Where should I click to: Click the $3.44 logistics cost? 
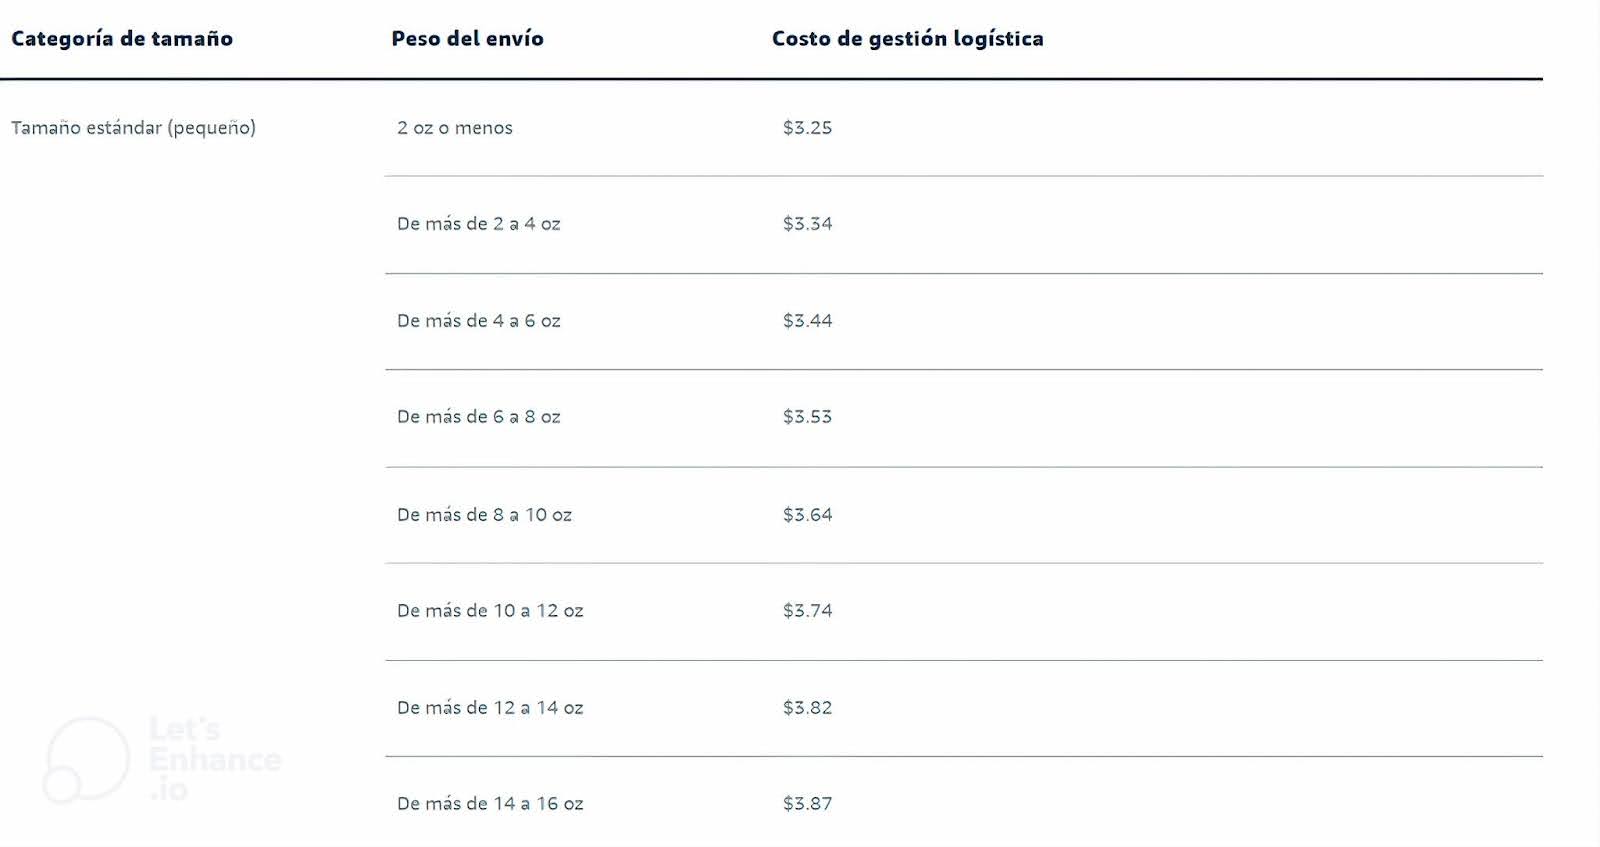pos(807,321)
